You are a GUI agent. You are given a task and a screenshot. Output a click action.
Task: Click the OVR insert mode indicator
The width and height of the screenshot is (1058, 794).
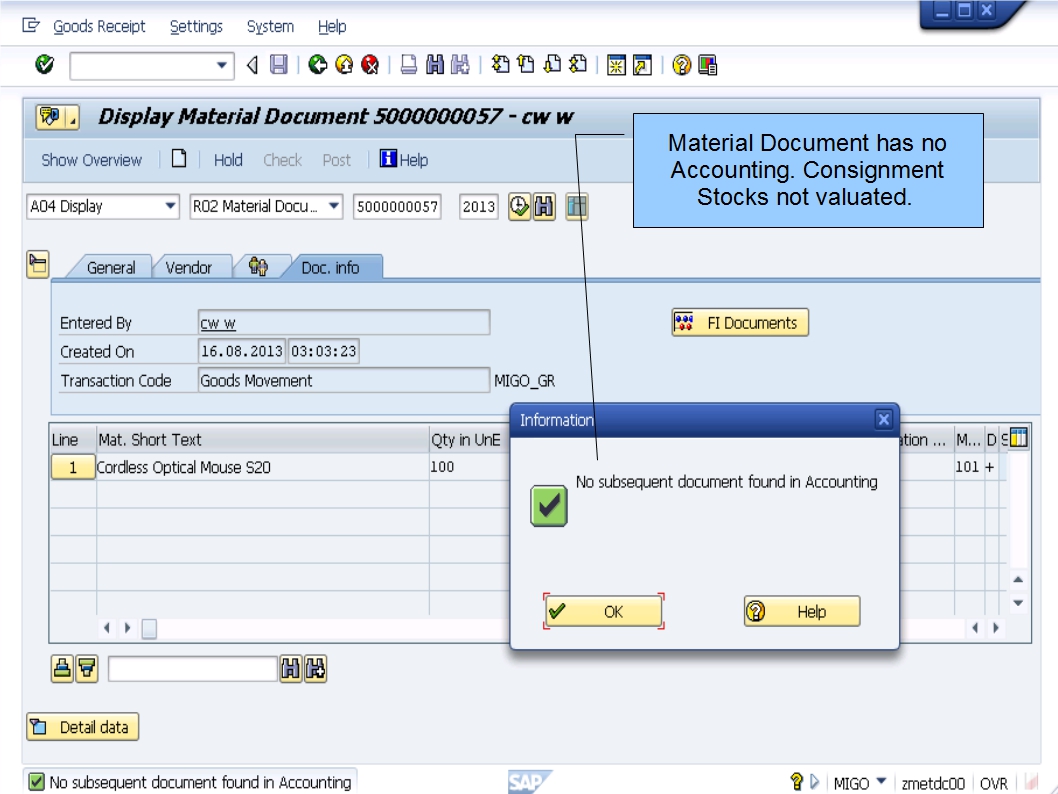click(x=993, y=783)
